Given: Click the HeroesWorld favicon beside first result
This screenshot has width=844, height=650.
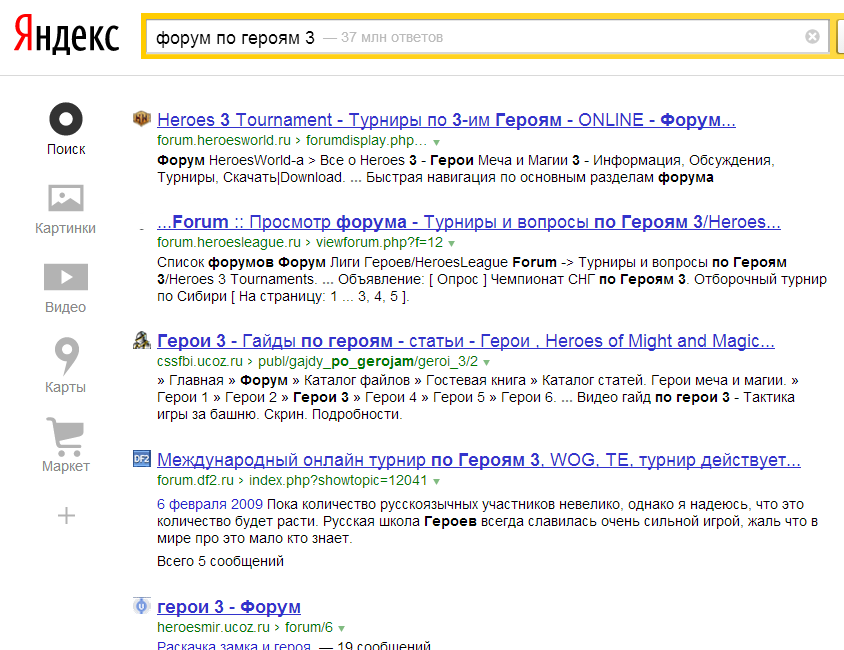Looking at the screenshot, I should tap(142, 118).
